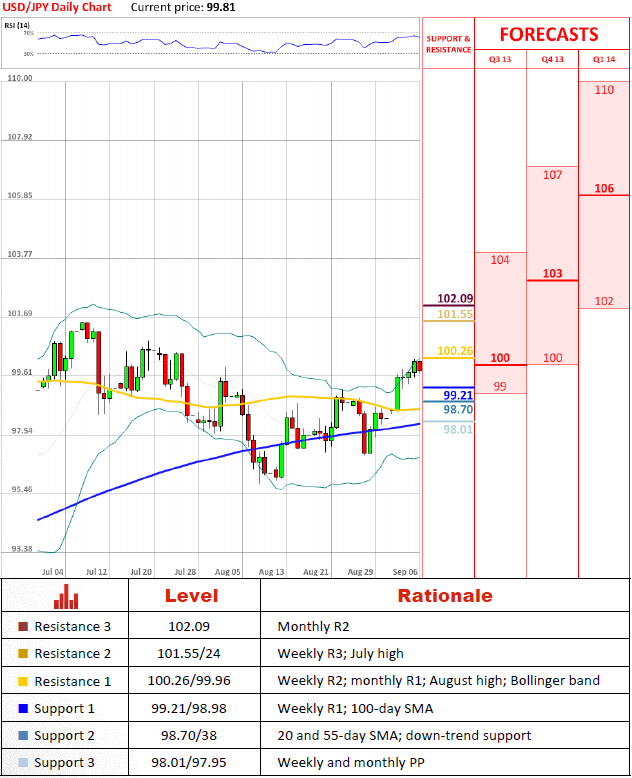Click the 105.85 y-axis price label
This screenshot has height=778, width=632.
point(20,195)
